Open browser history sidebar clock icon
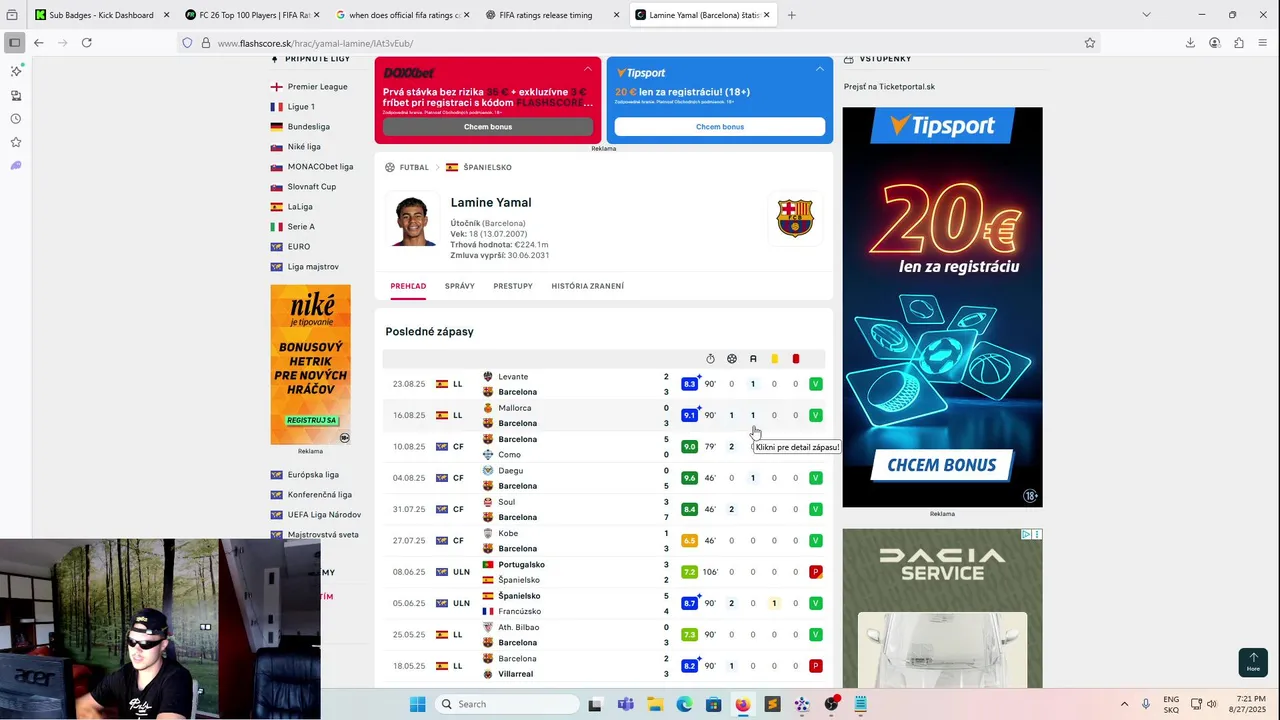Screen dimensions: 1280x720 [16, 119]
